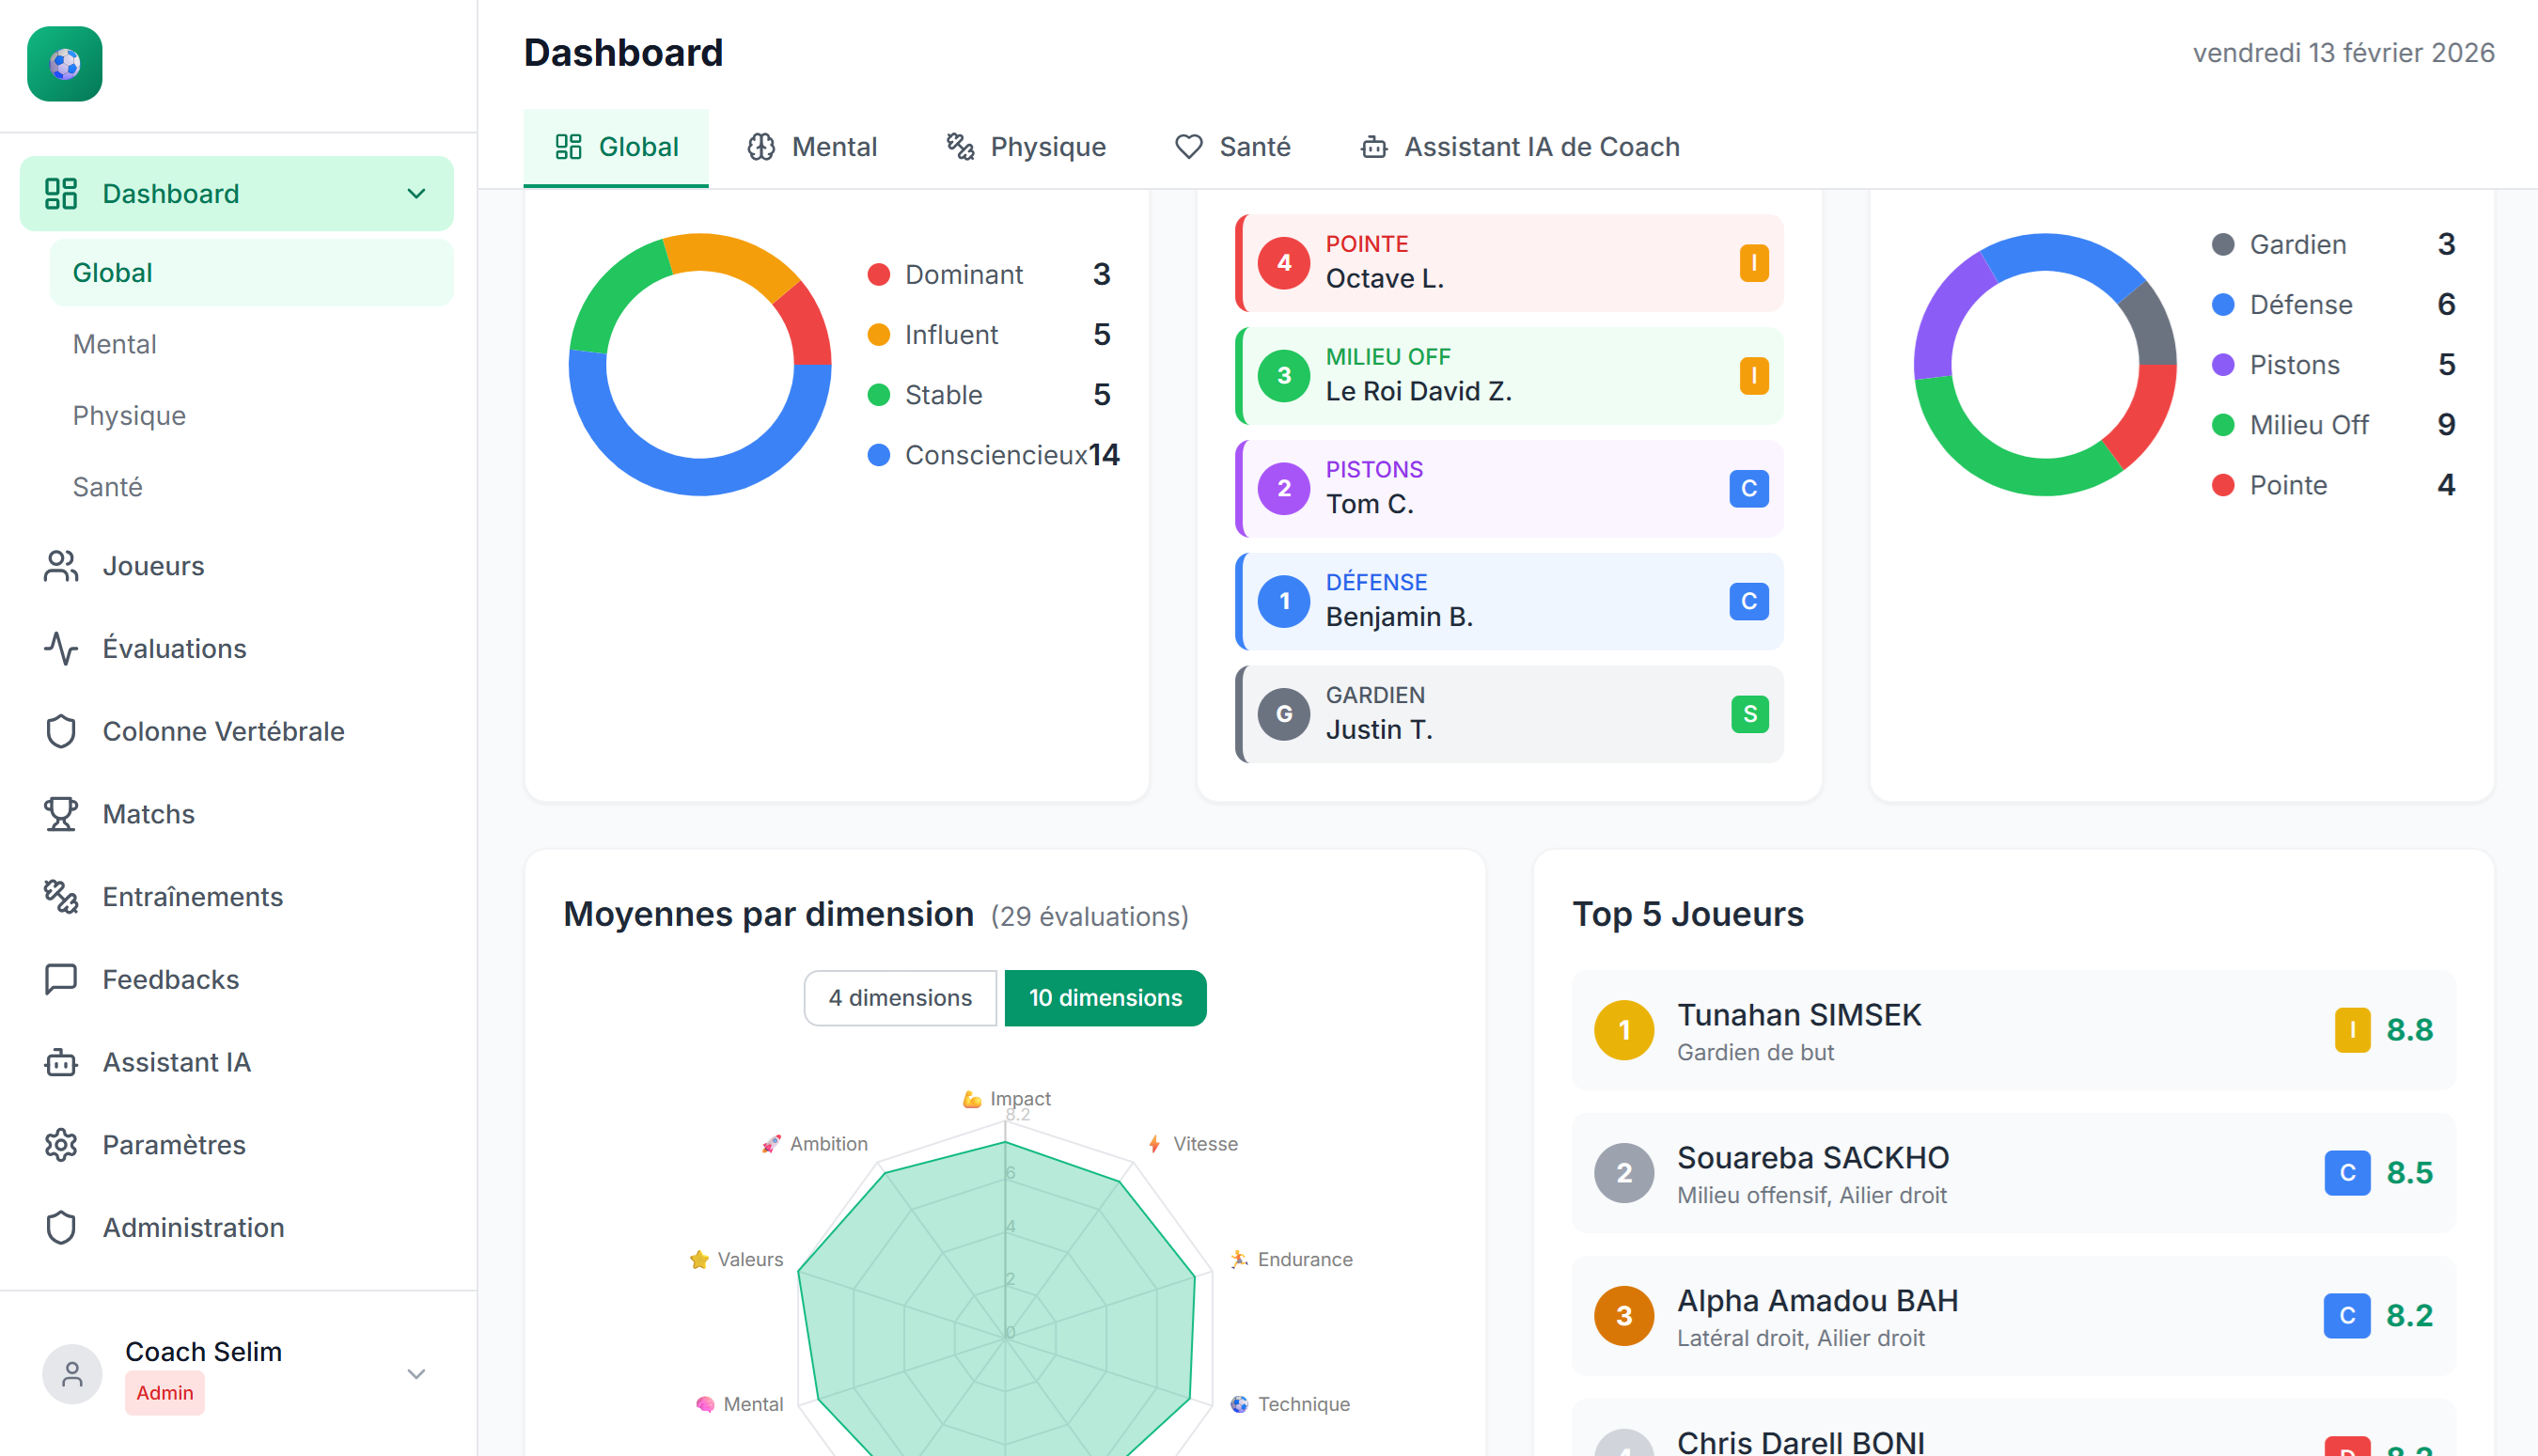Click the brain icon on Mental tab
Viewport: 2538px width, 1456px height.
(x=762, y=147)
